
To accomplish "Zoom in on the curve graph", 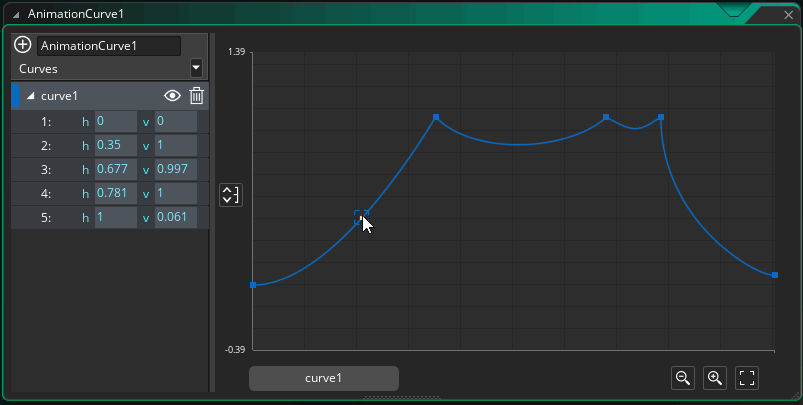I will click(x=715, y=378).
